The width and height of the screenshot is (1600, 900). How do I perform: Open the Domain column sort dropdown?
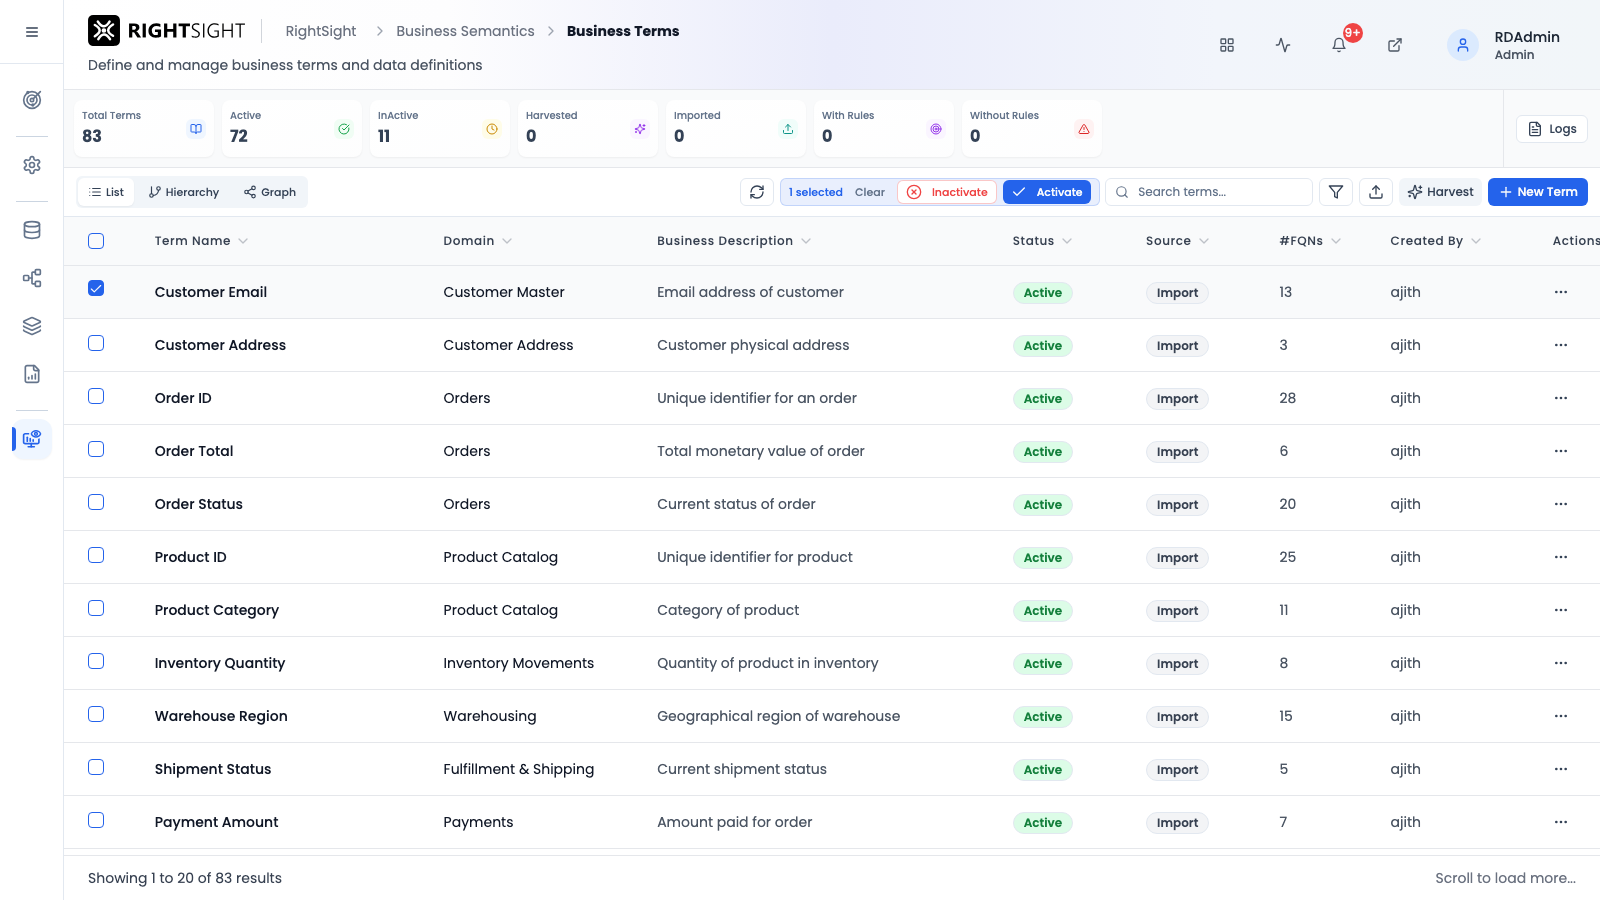coord(507,241)
